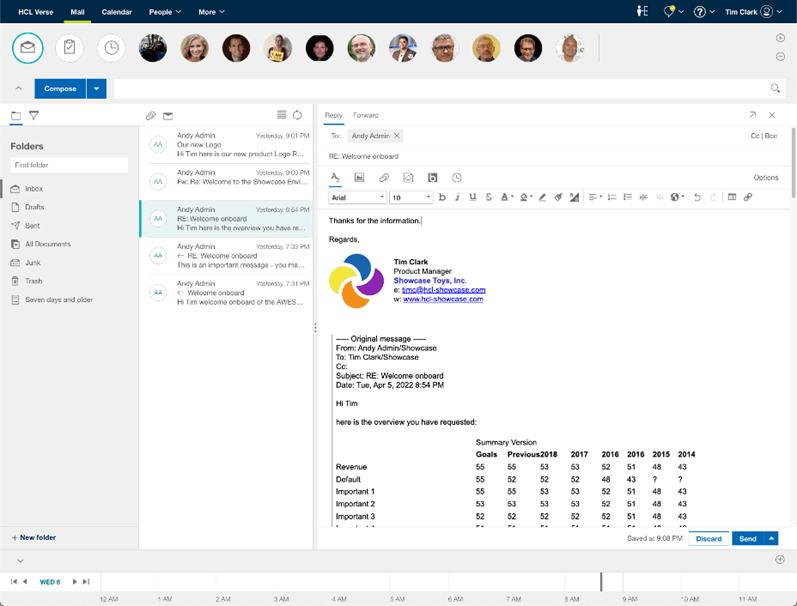
Task: Toggle the message list filter icon
Action: click(34, 116)
